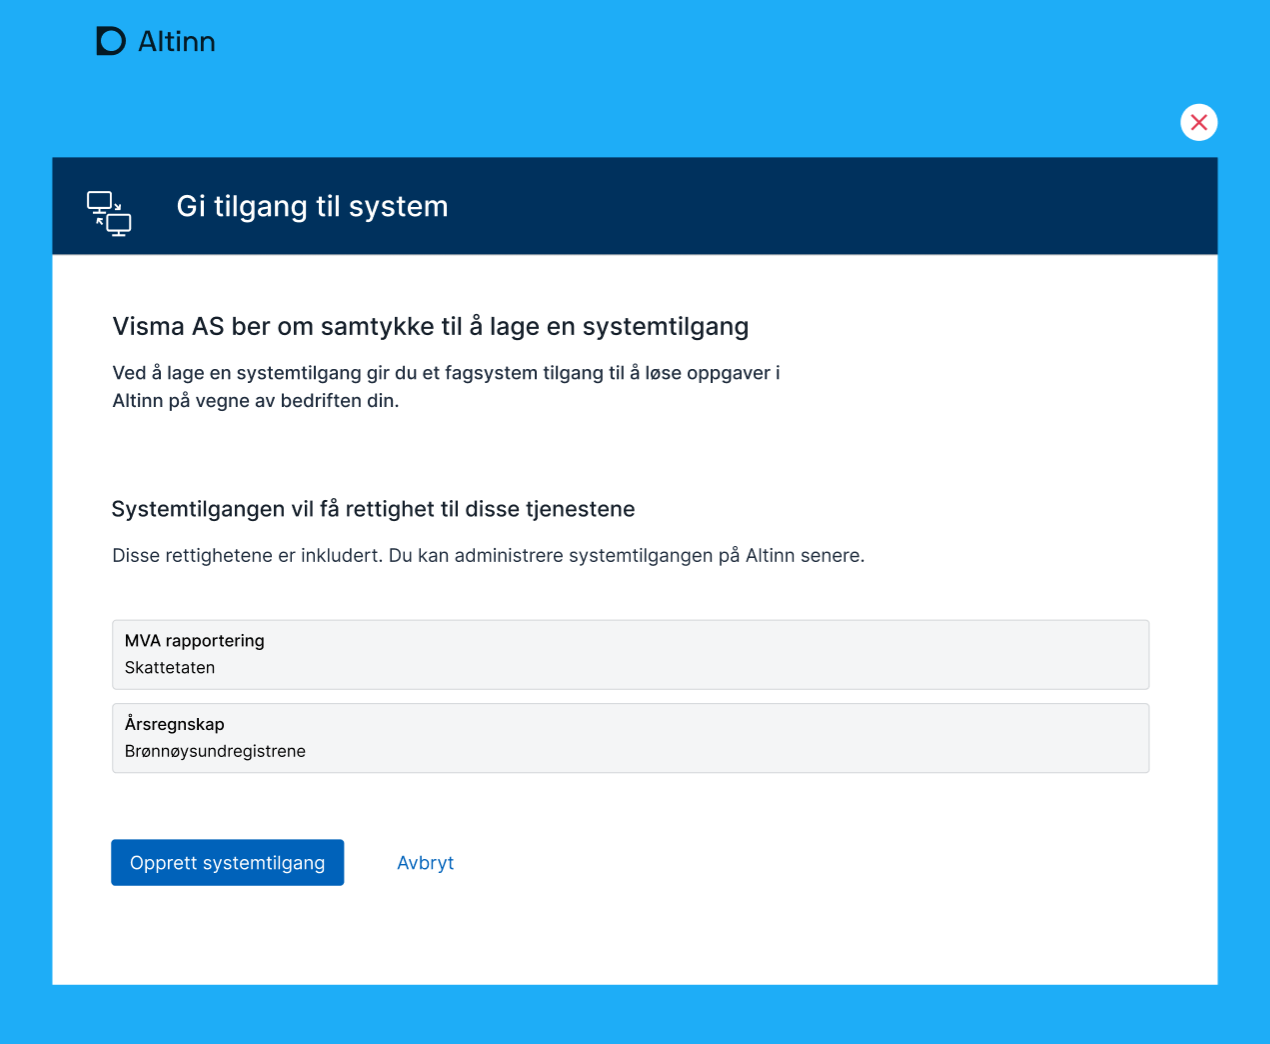Click empty space right of the Årsregnskap card

1183,738
